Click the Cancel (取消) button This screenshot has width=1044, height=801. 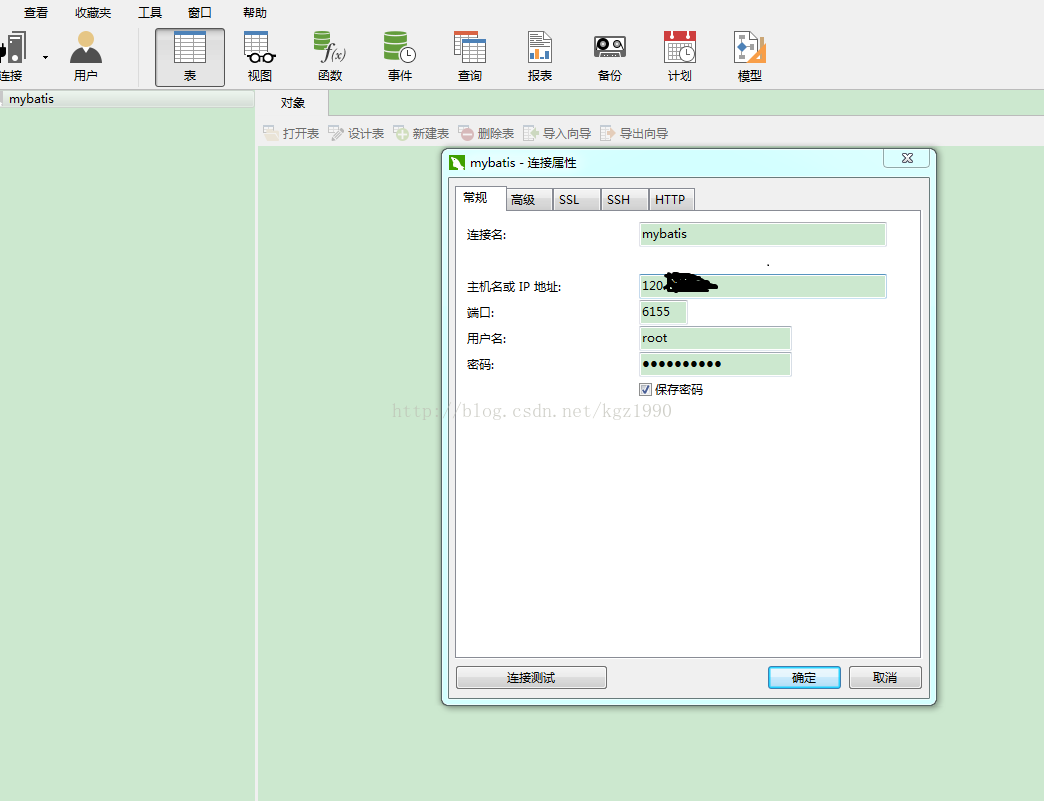tap(885, 677)
